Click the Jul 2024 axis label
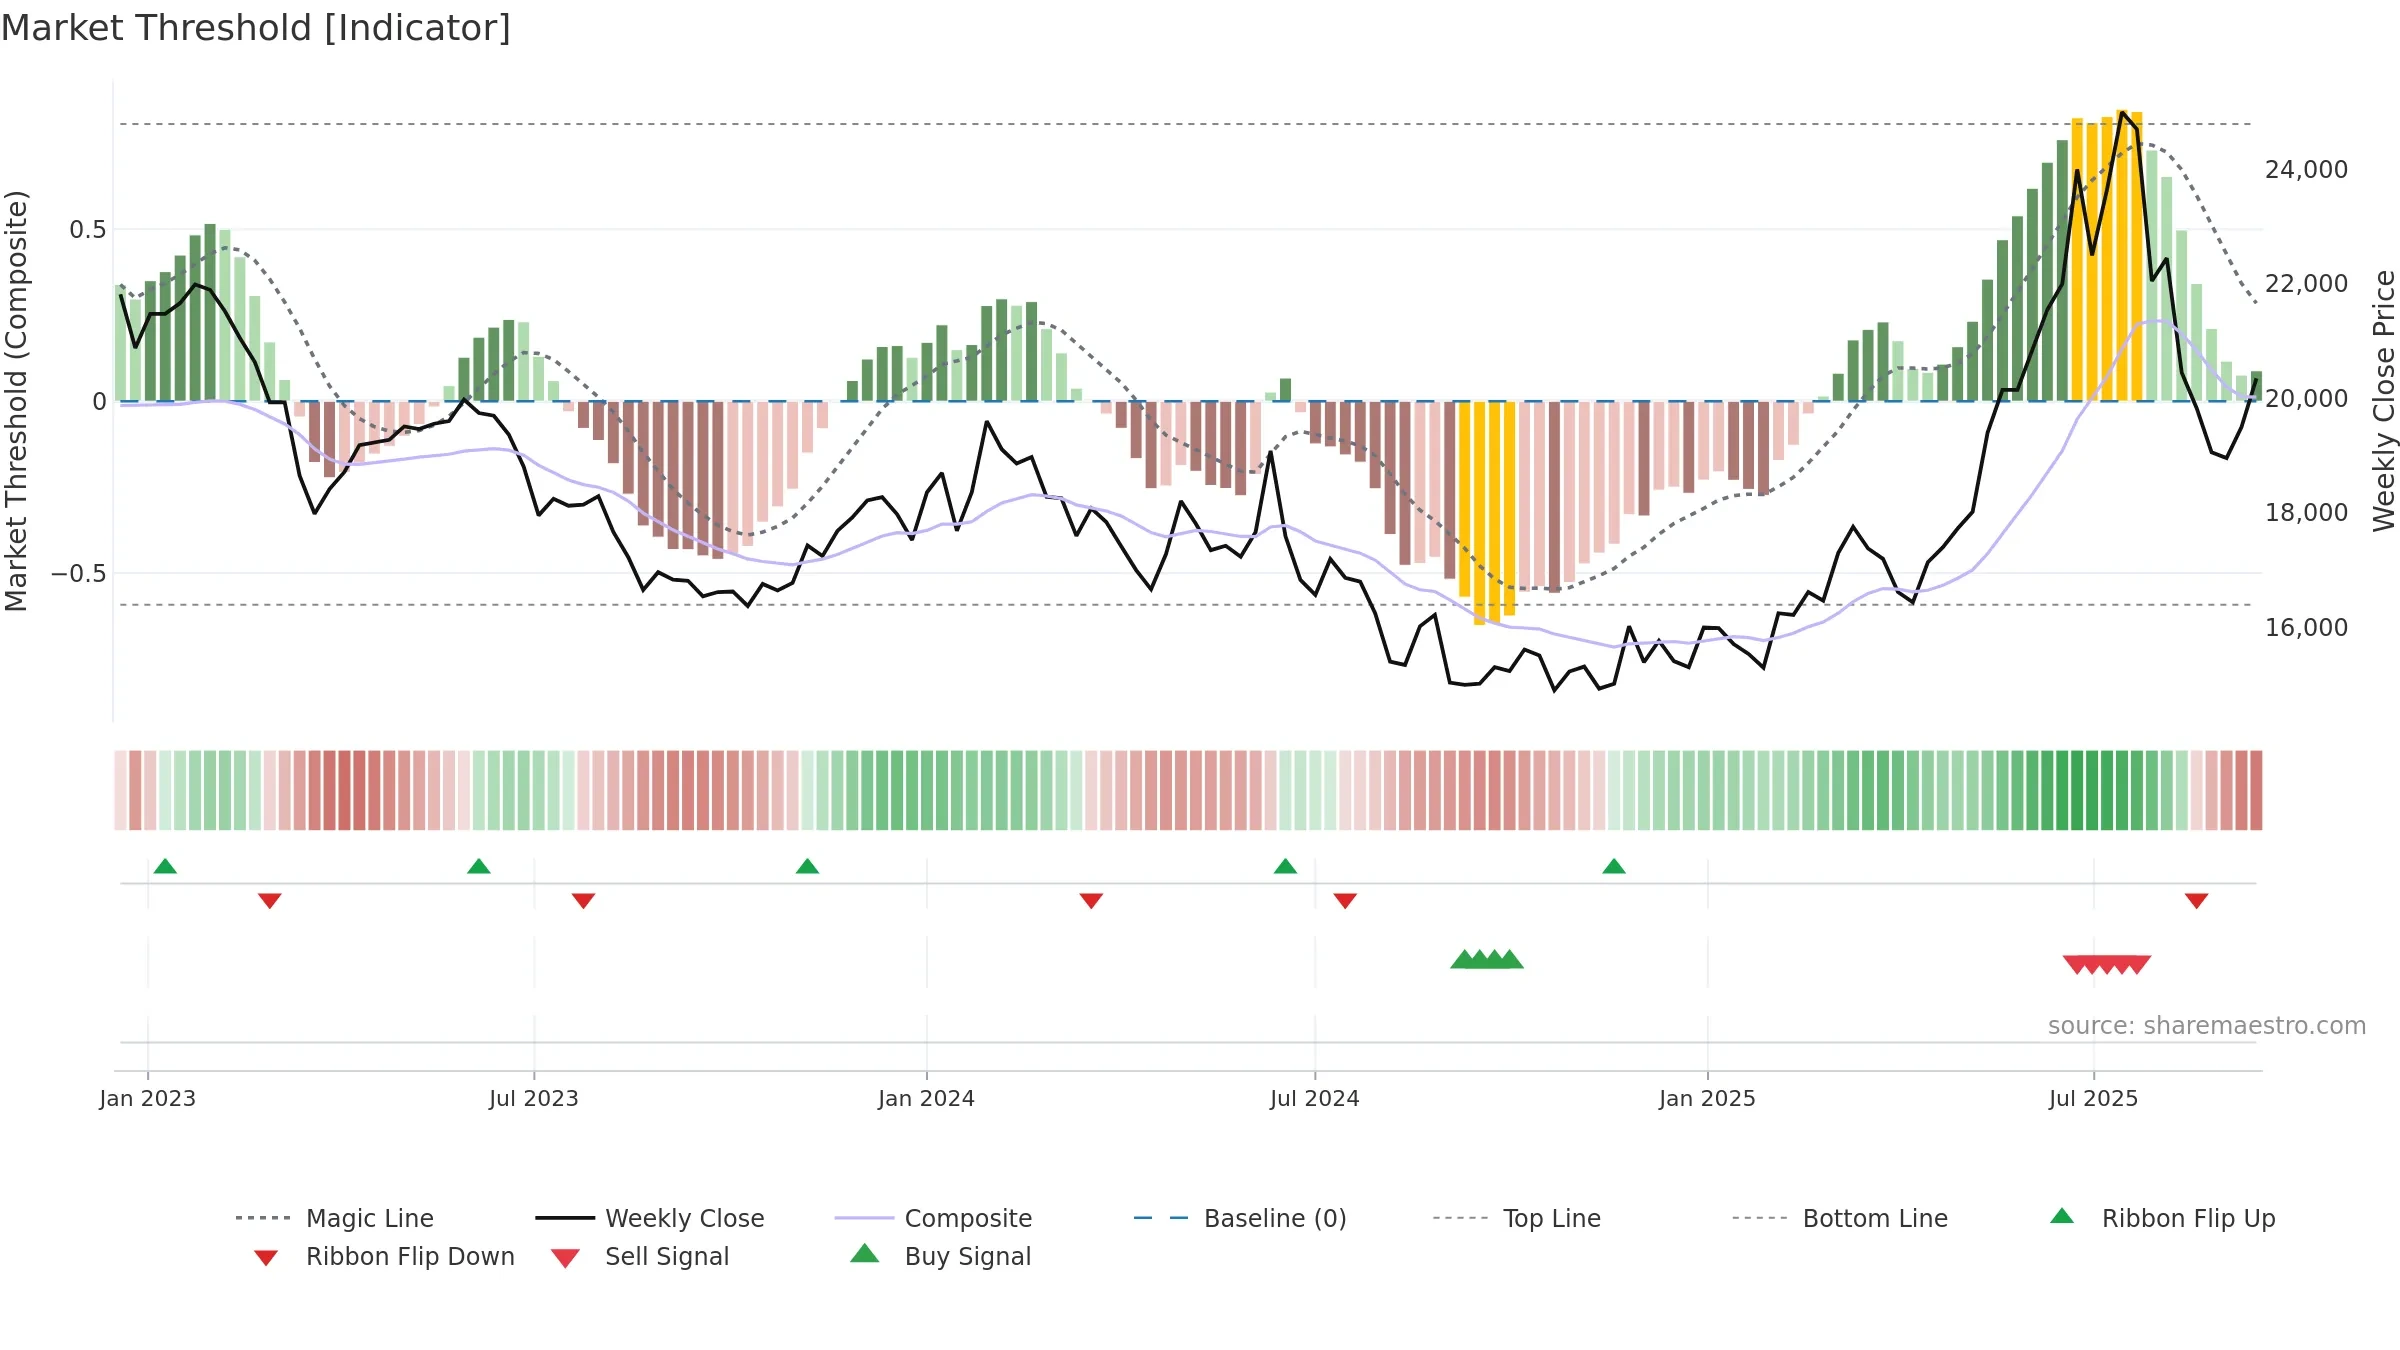The width and height of the screenshot is (2400, 1350). pos(1315,1098)
